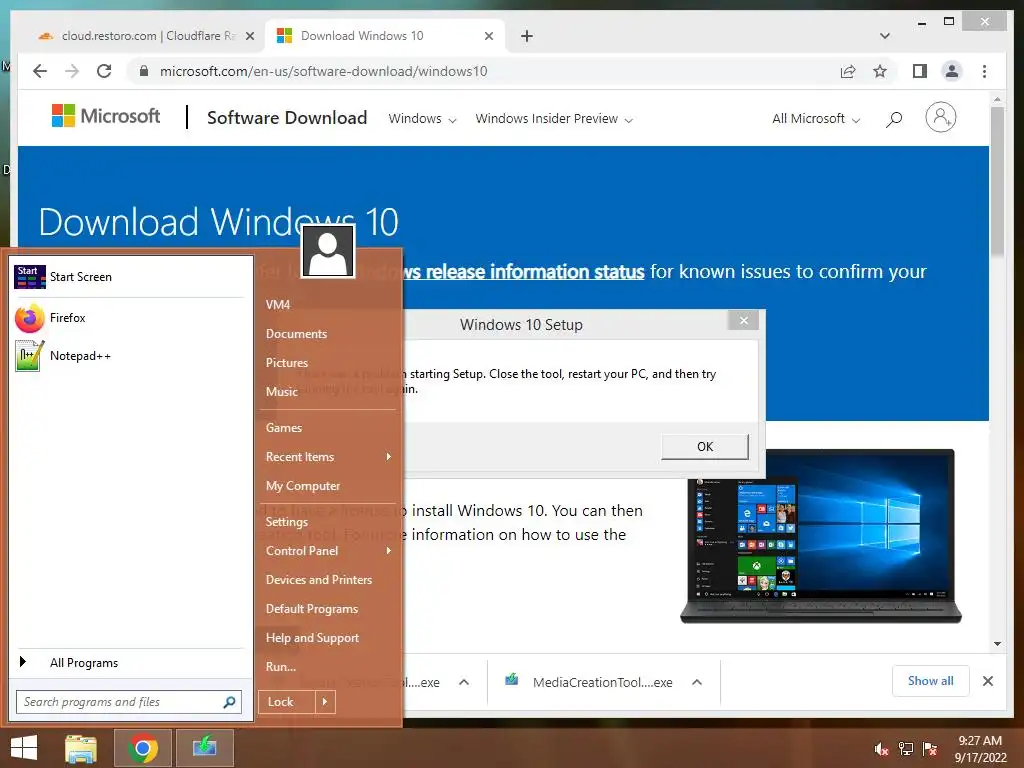Expand All Programs in start menu
Image resolution: width=1024 pixels, height=768 pixels.
click(x=129, y=663)
